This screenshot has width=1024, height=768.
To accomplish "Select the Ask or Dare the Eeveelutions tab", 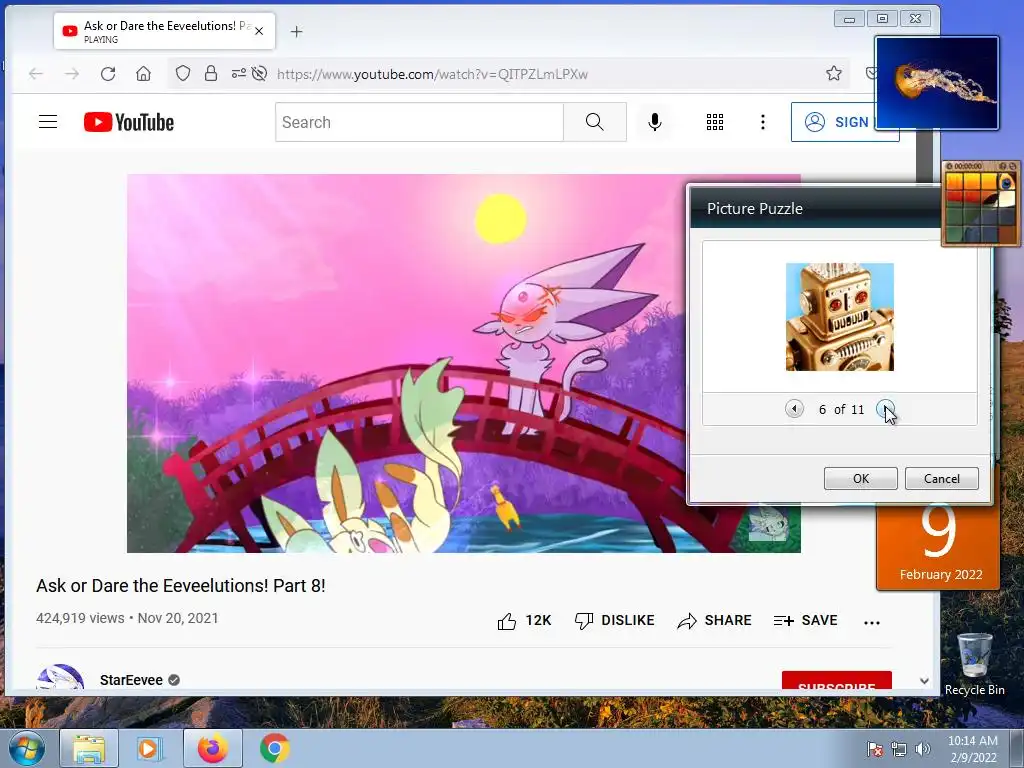I will [165, 31].
